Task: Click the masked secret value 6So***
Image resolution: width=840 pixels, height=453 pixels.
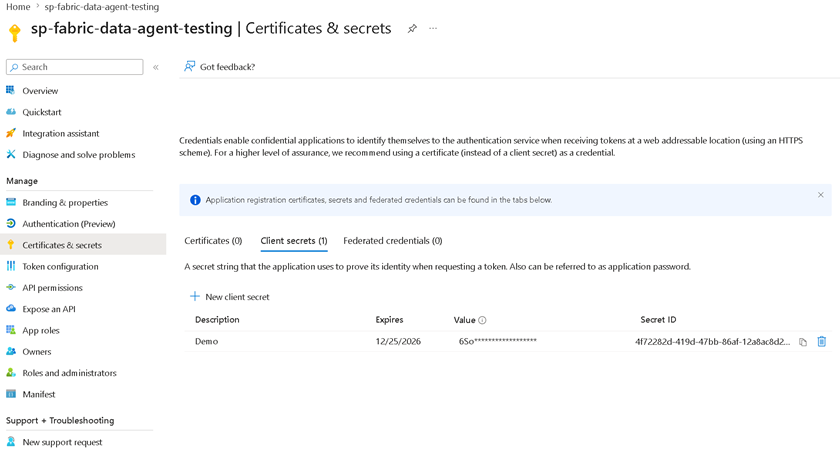Action: click(x=497, y=341)
